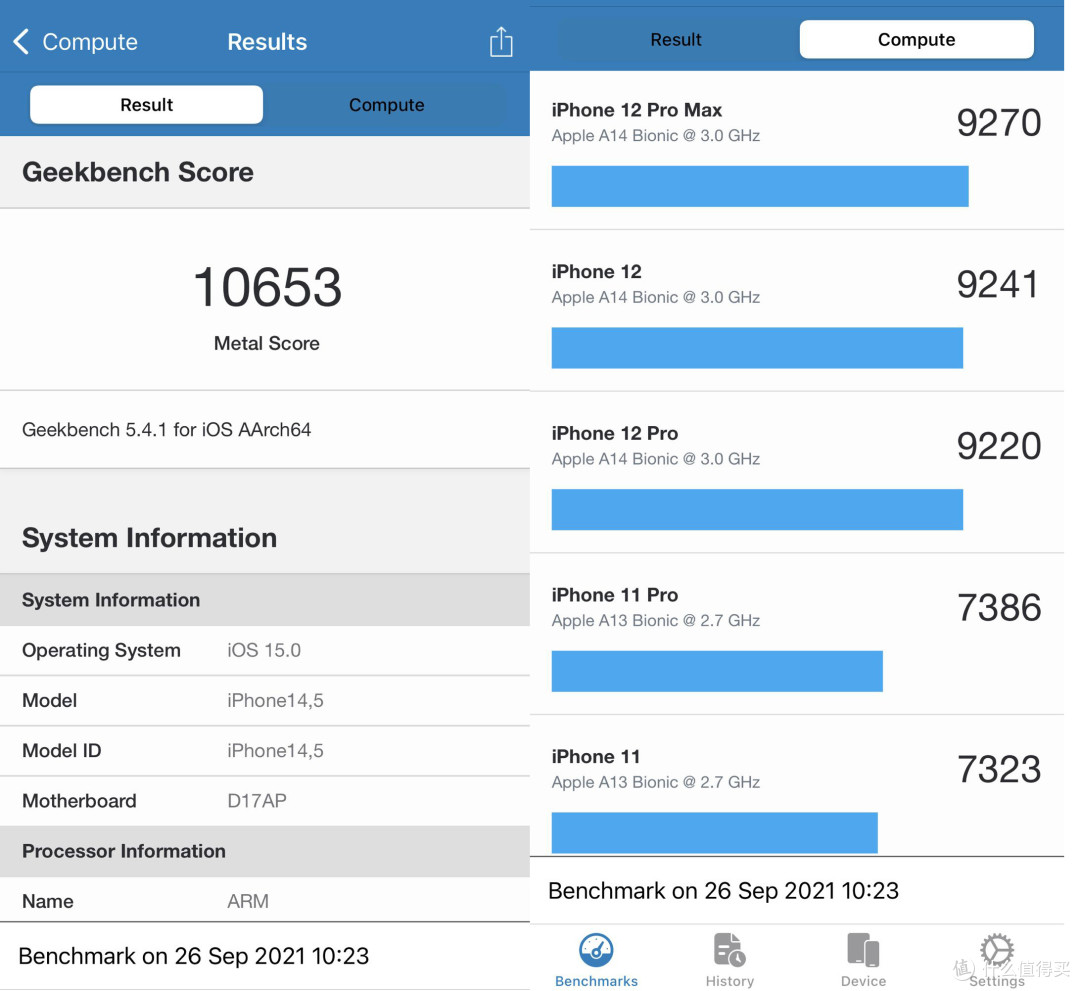The image size is (1080, 991).
Task: Select the Result segment in left panel
Action: click(x=146, y=105)
